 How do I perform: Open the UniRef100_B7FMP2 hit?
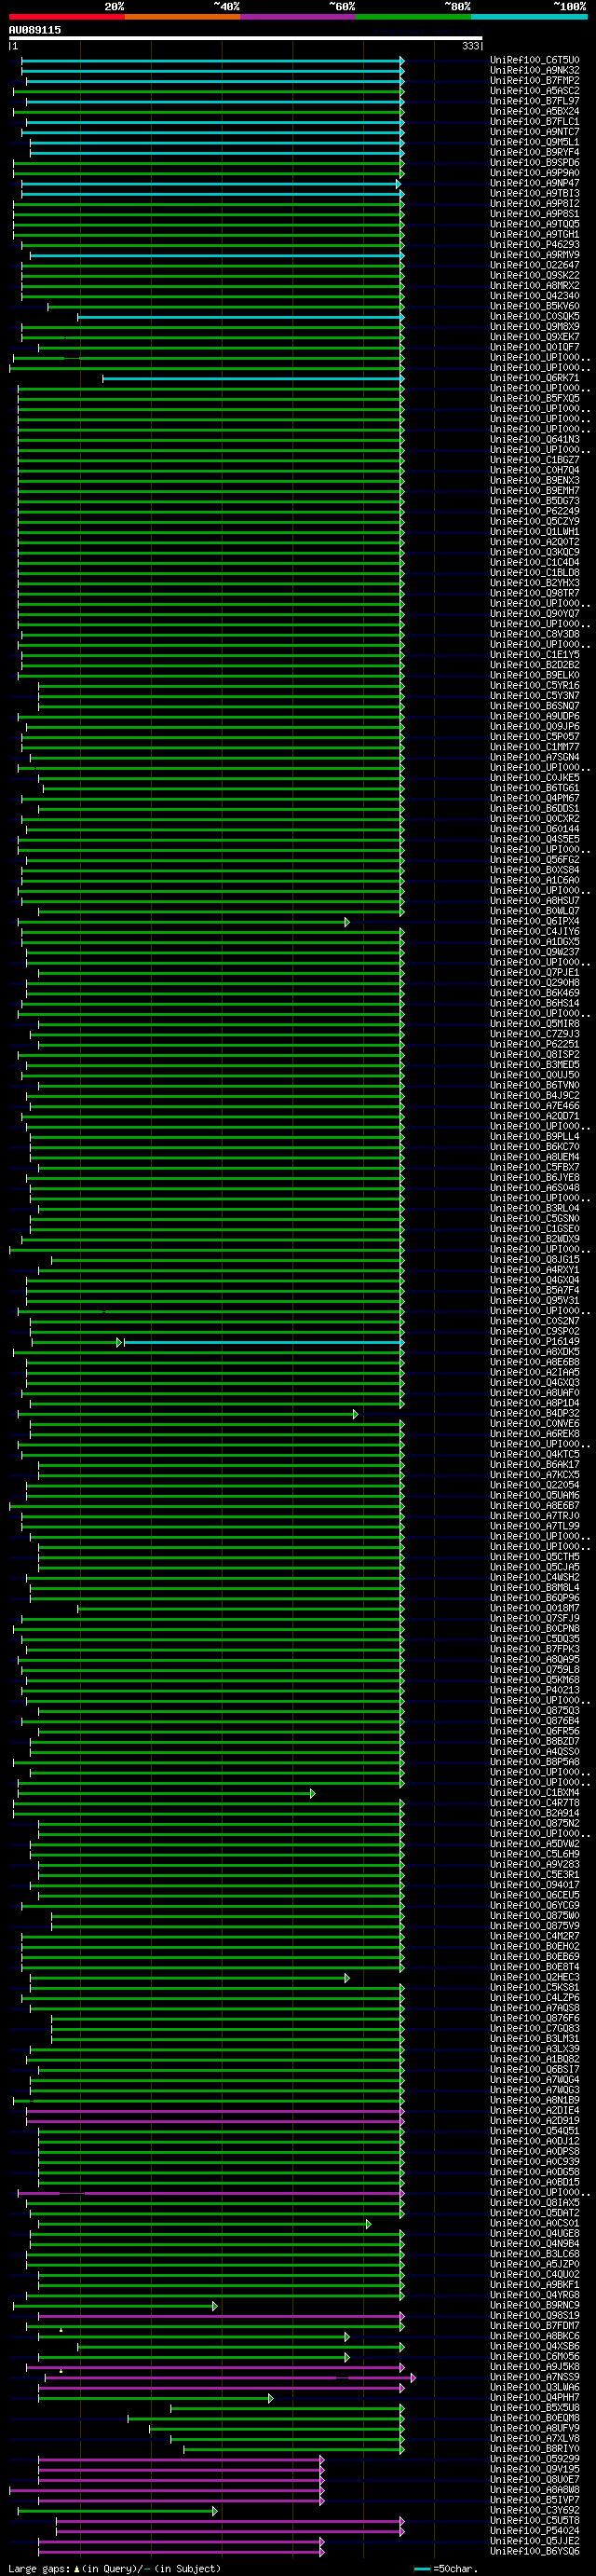pos(534,80)
